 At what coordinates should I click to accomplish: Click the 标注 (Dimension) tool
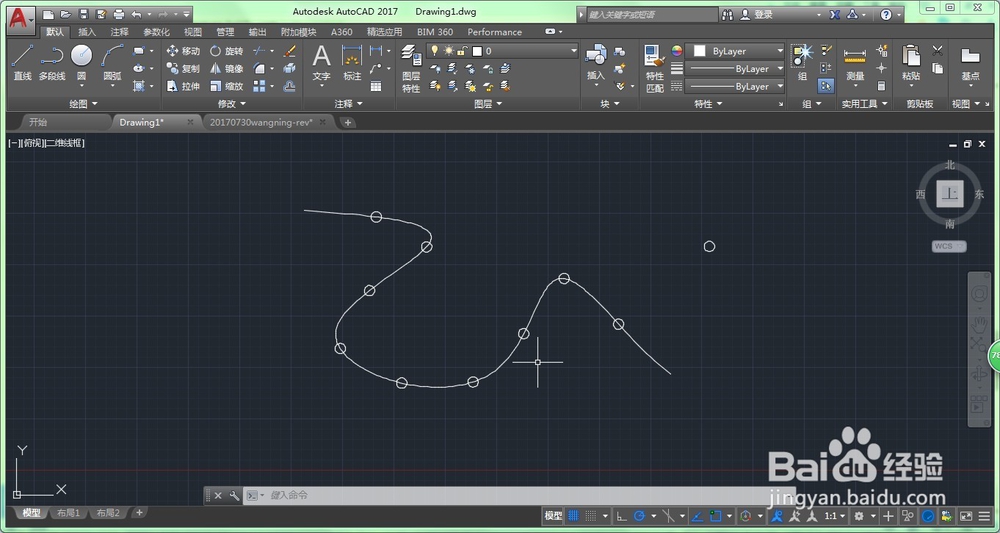tap(352, 62)
